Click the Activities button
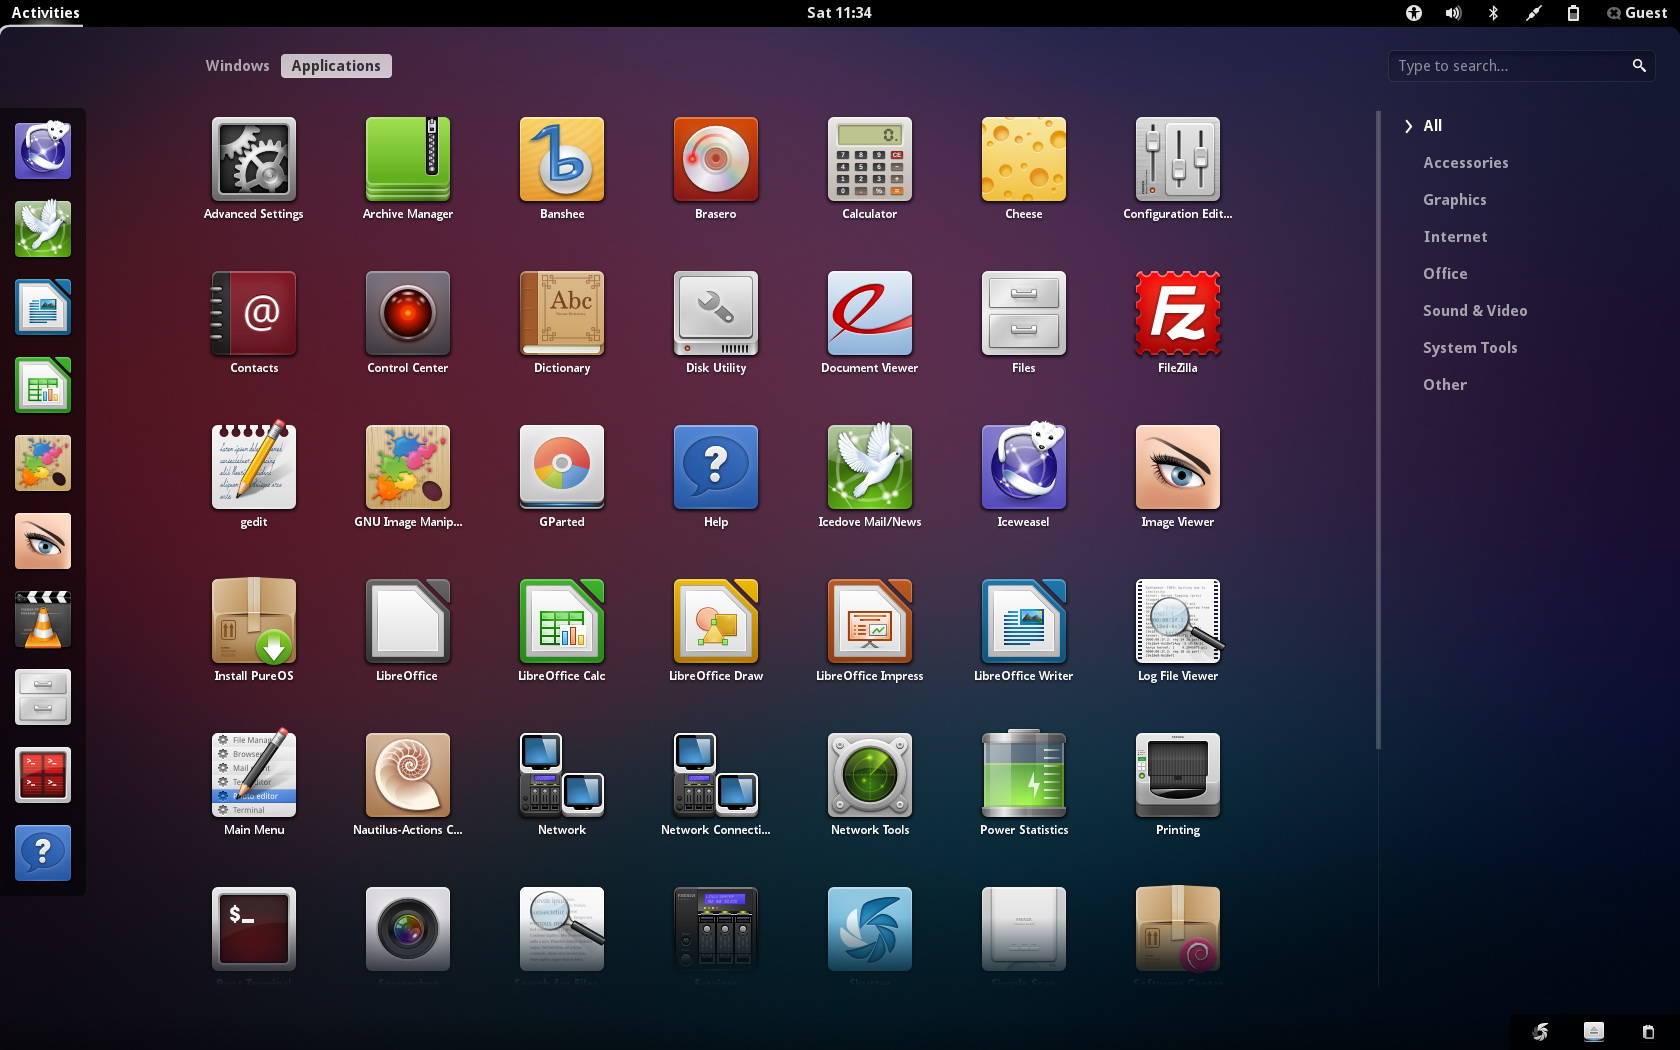This screenshot has width=1680, height=1050. click(x=45, y=13)
